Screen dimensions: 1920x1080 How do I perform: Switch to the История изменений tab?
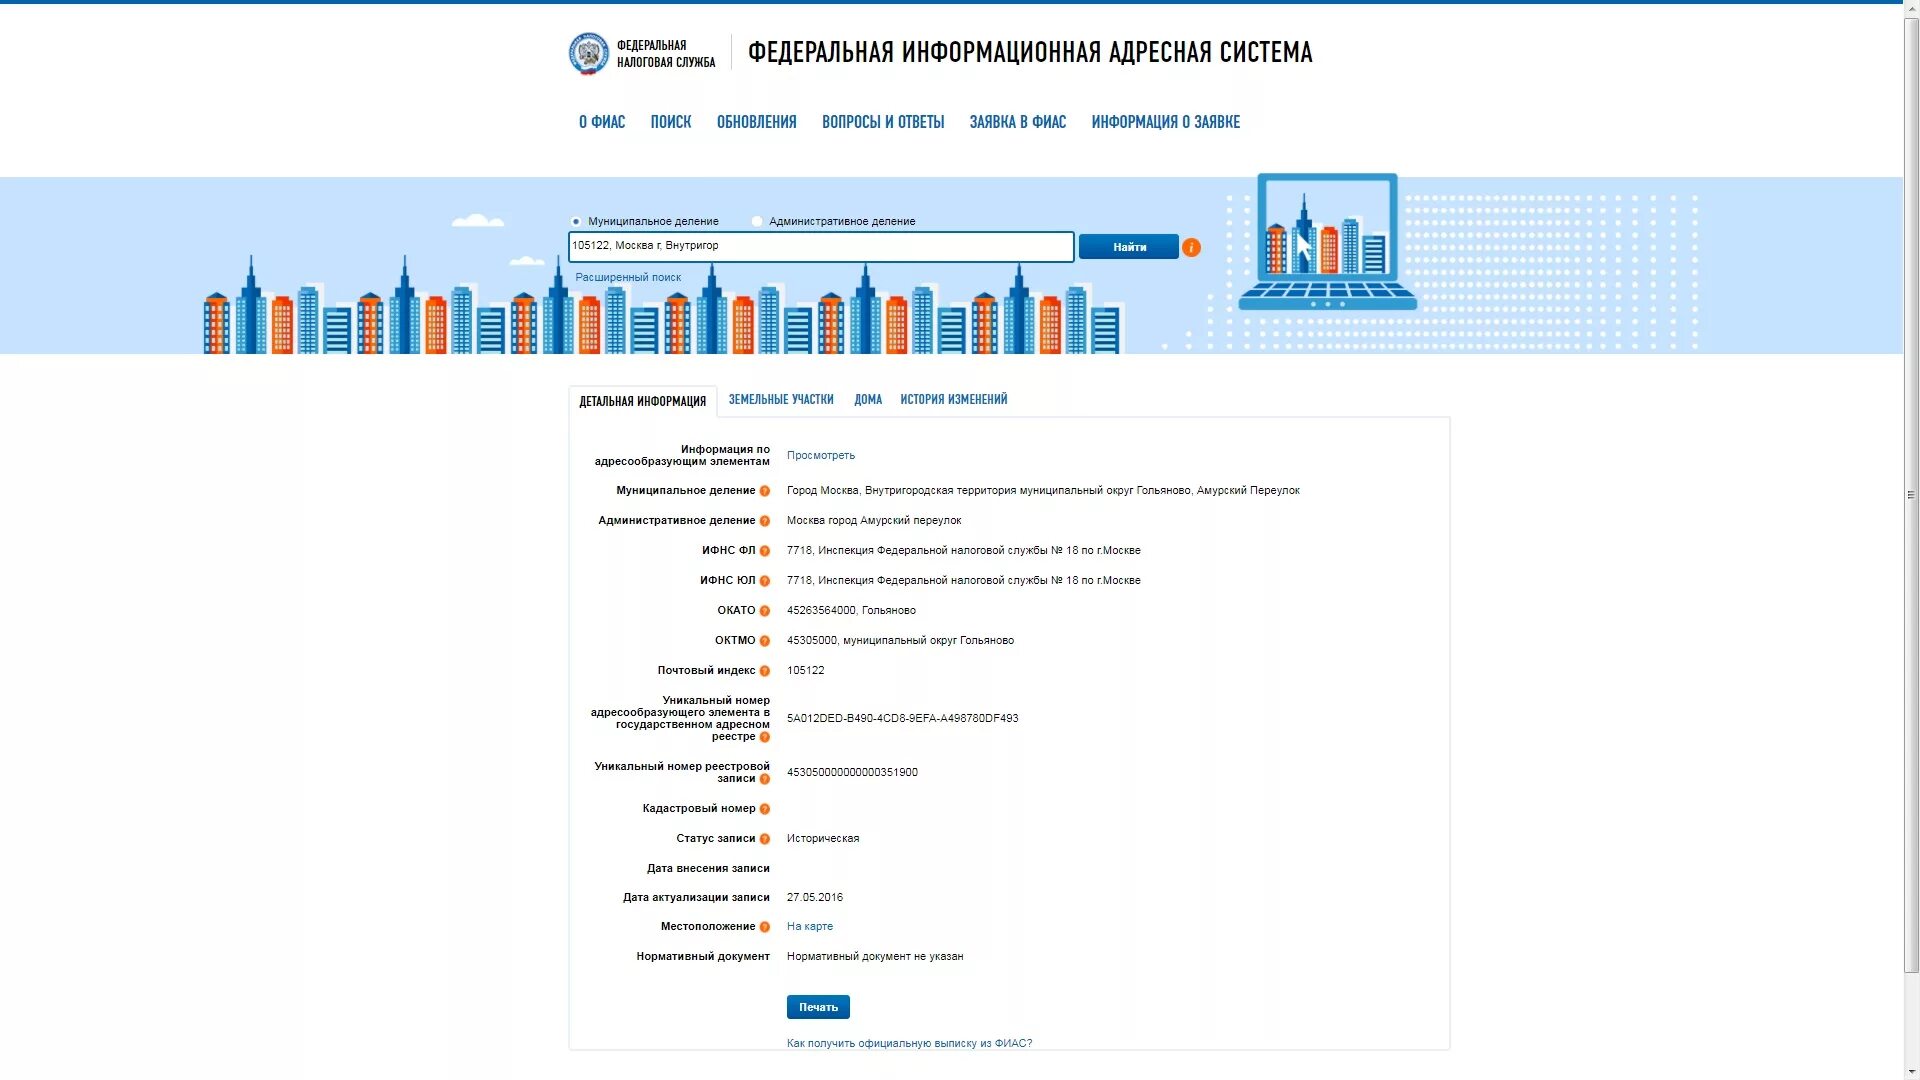954,399
